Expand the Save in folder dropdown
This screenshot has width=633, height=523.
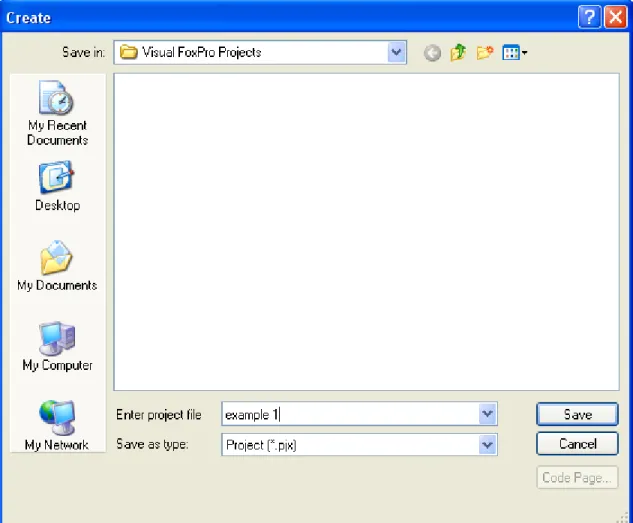pos(396,52)
